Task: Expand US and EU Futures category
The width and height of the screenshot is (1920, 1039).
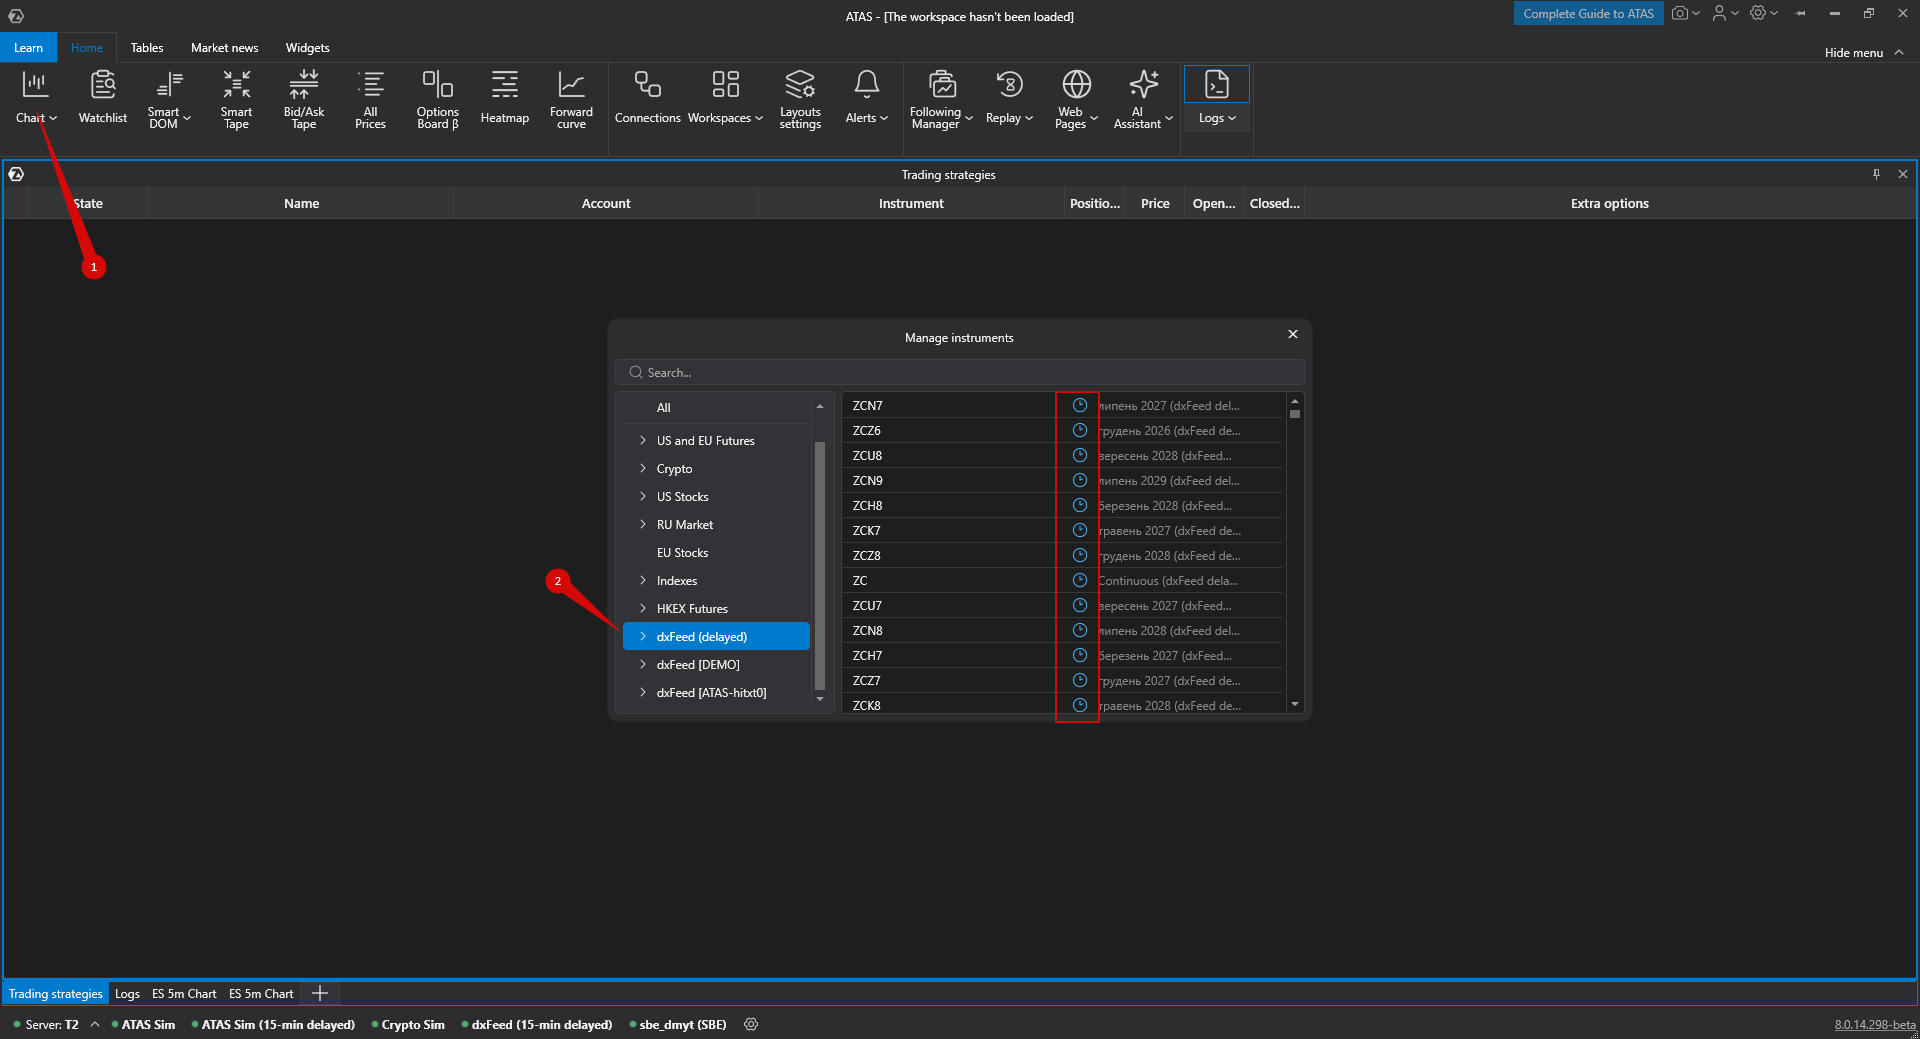Action: 643,440
